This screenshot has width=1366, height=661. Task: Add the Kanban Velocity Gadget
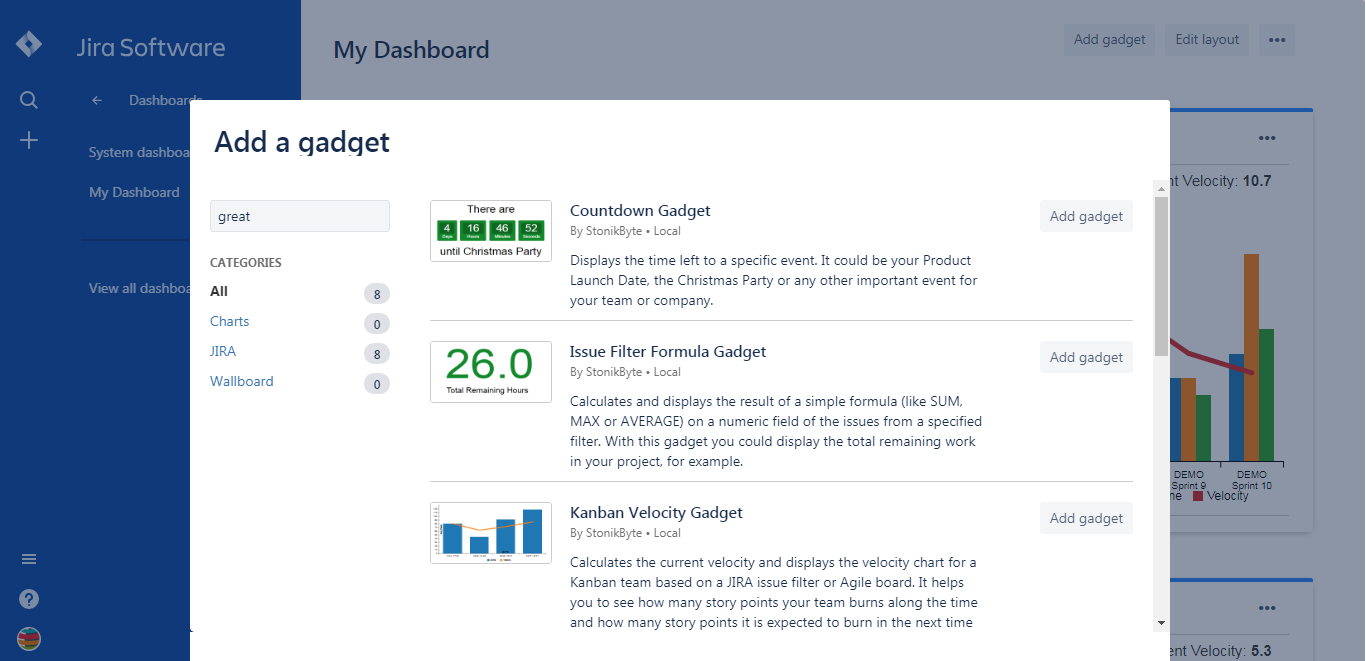(1086, 518)
